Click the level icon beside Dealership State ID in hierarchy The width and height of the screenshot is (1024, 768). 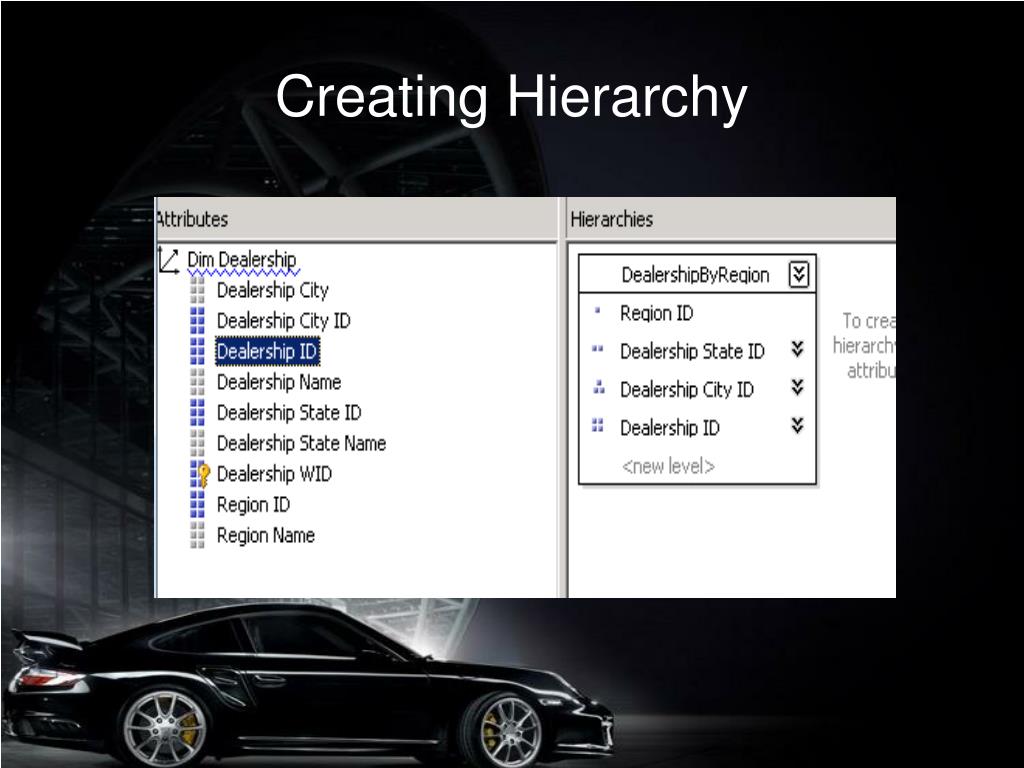click(x=598, y=349)
